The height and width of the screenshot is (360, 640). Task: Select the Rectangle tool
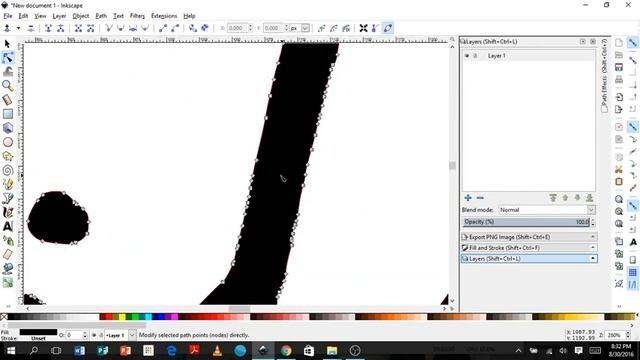pos(7,113)
